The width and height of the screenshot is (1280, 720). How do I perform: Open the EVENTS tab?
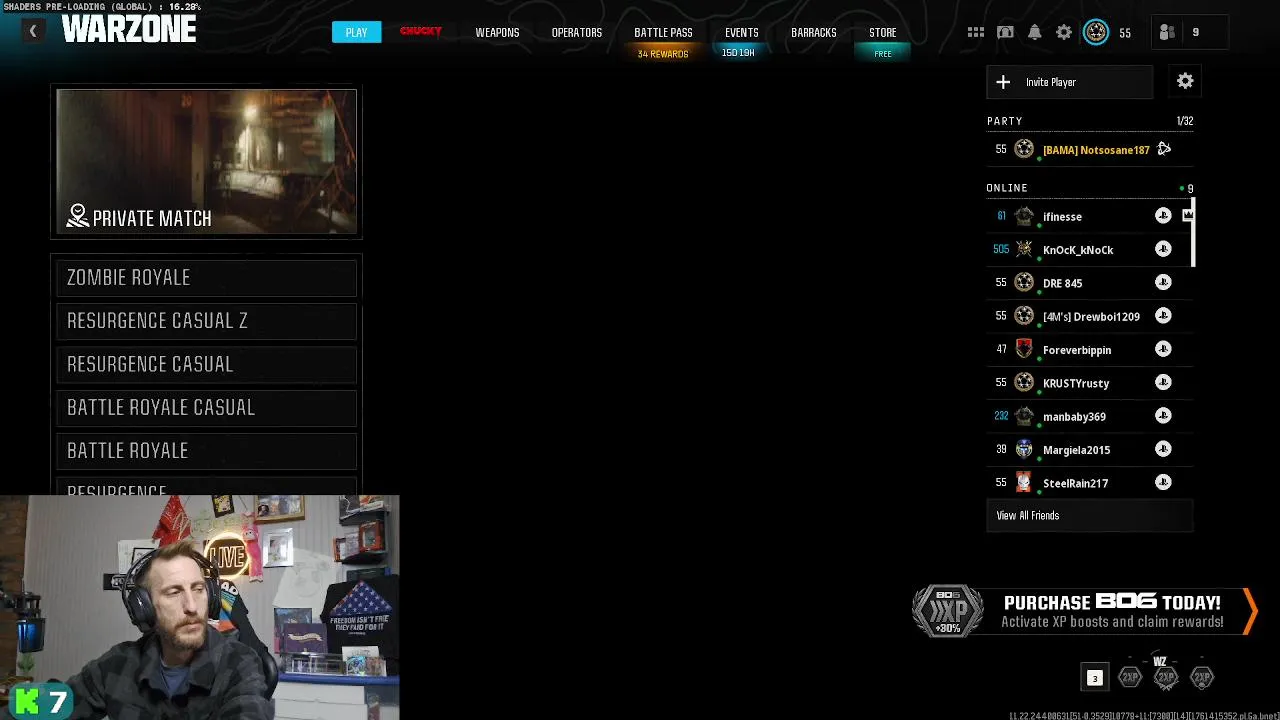[x=742, y=32]
